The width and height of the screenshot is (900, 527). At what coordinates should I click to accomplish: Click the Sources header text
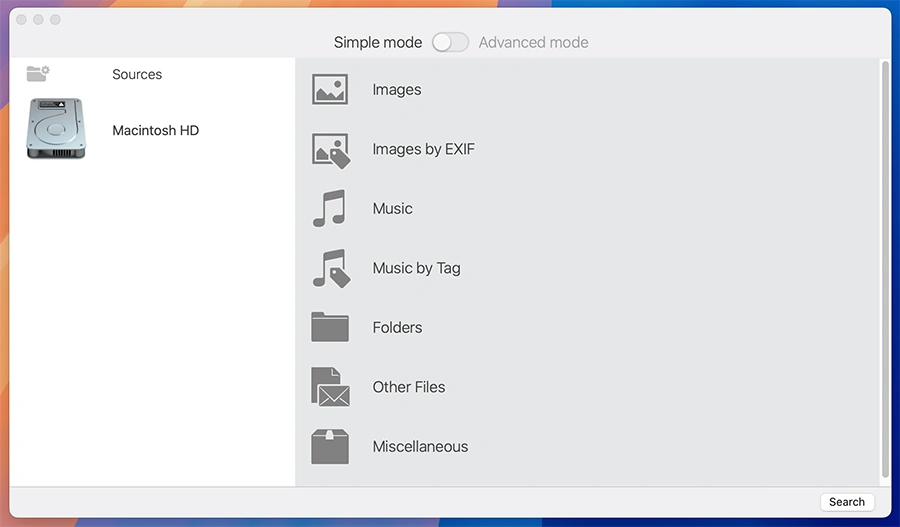[x=137, y=75]
